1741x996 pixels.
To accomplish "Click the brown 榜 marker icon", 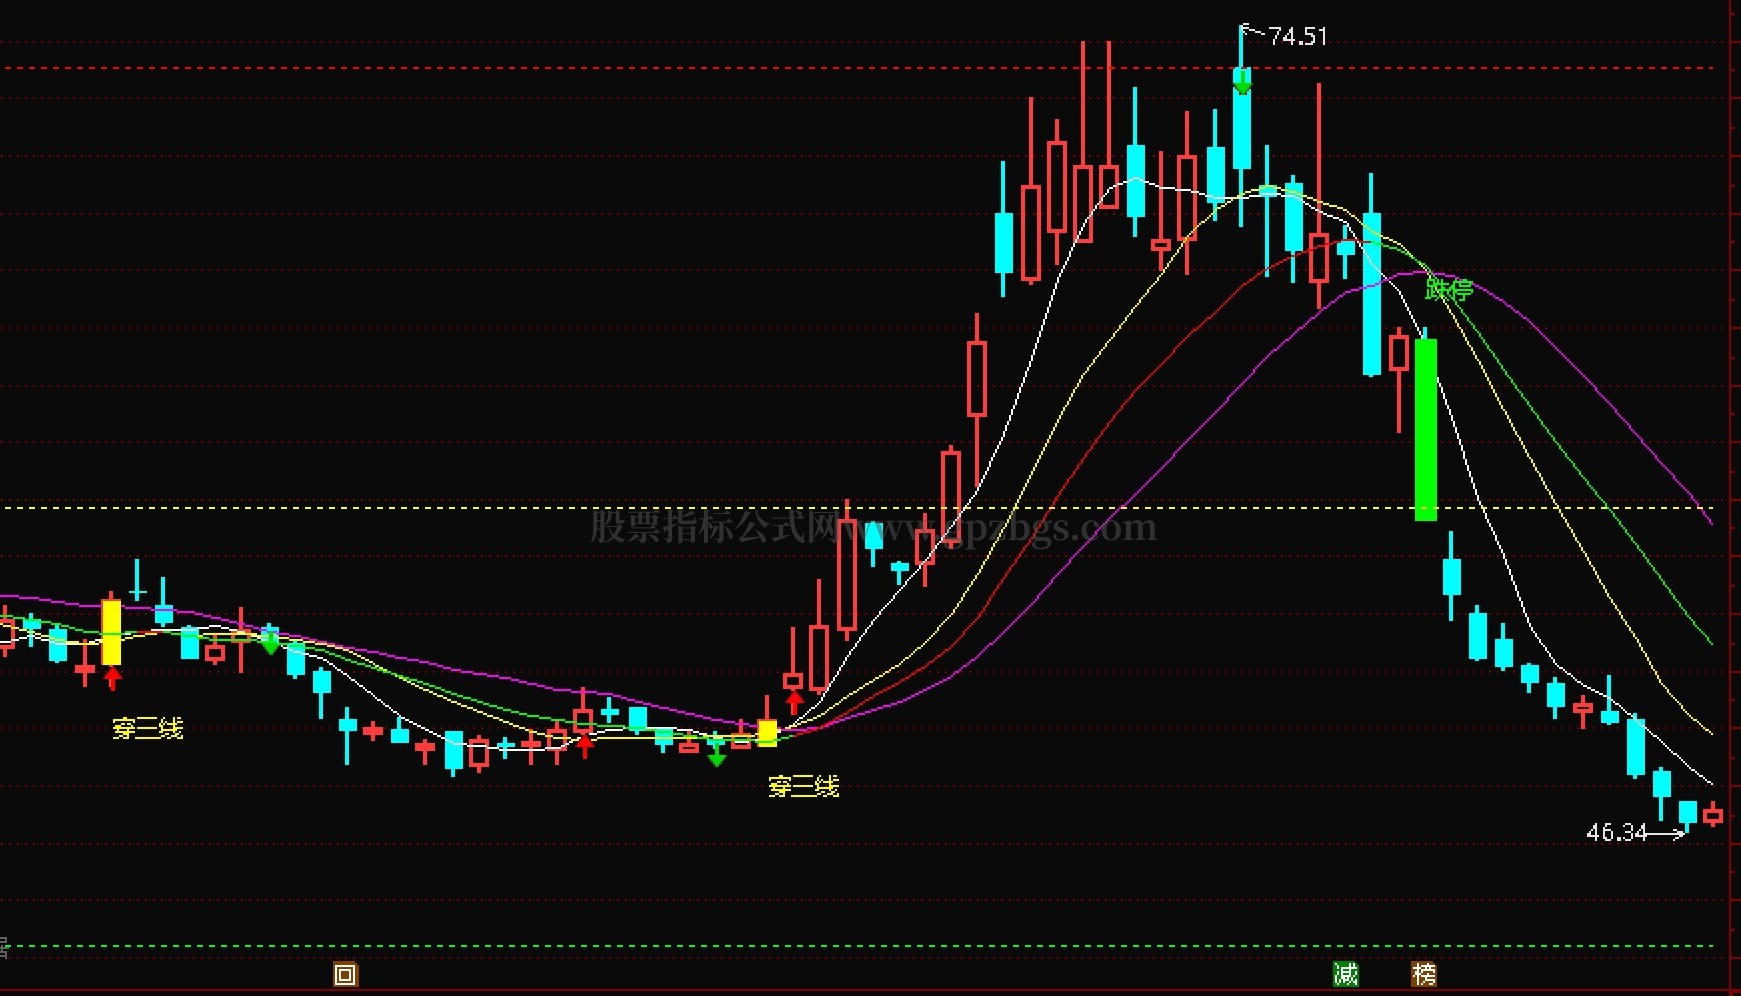I will [x=1424, y=973].
